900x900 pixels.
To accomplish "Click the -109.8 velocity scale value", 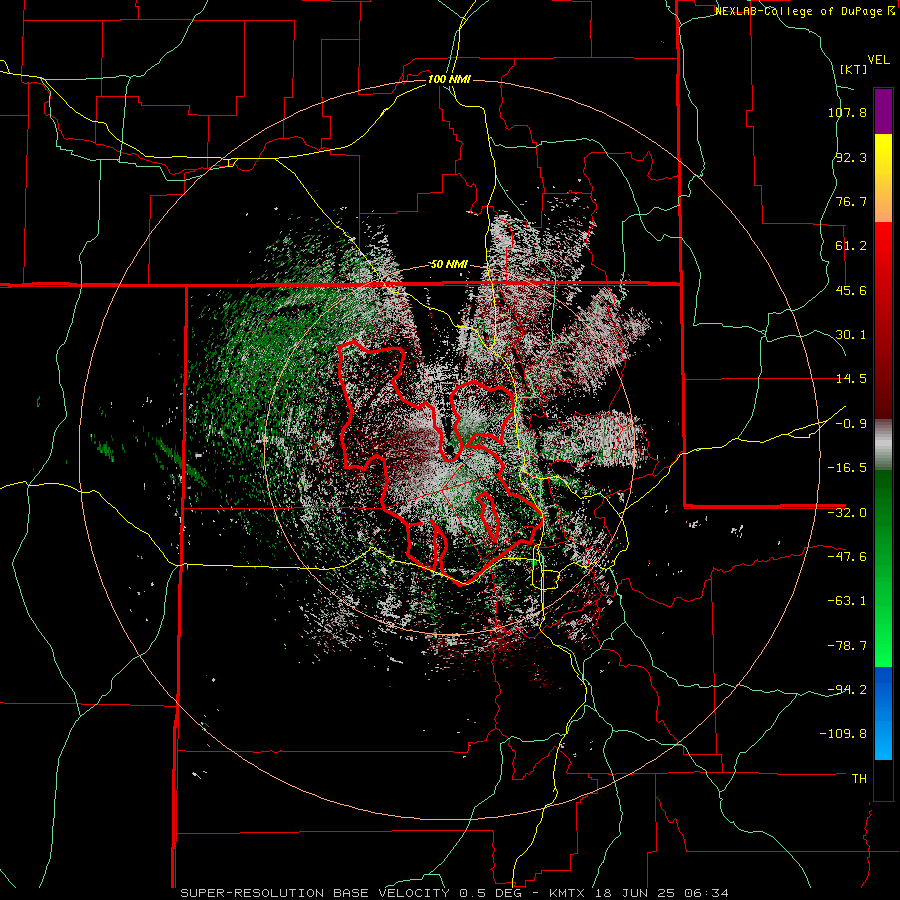I will click(x=843, y=734).
